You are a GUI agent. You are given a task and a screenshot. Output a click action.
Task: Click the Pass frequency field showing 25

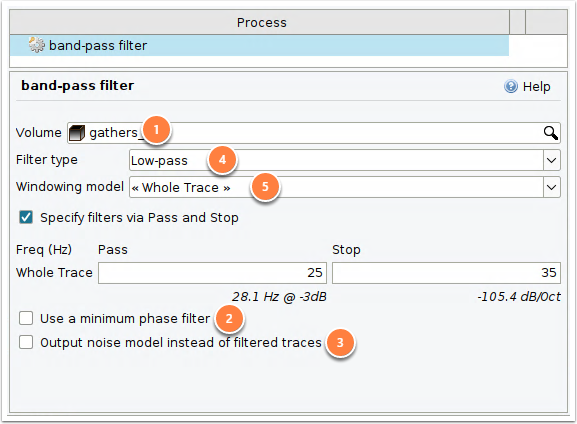(212, 273)
